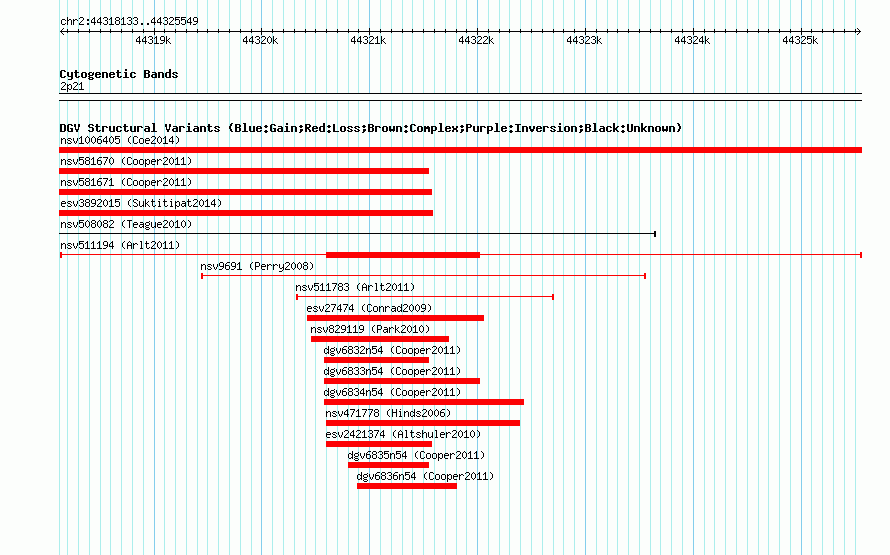Click the 44320k ruler position label
Image resolution: width=890 pixels, height=555 pixels.
coord(260,40)
